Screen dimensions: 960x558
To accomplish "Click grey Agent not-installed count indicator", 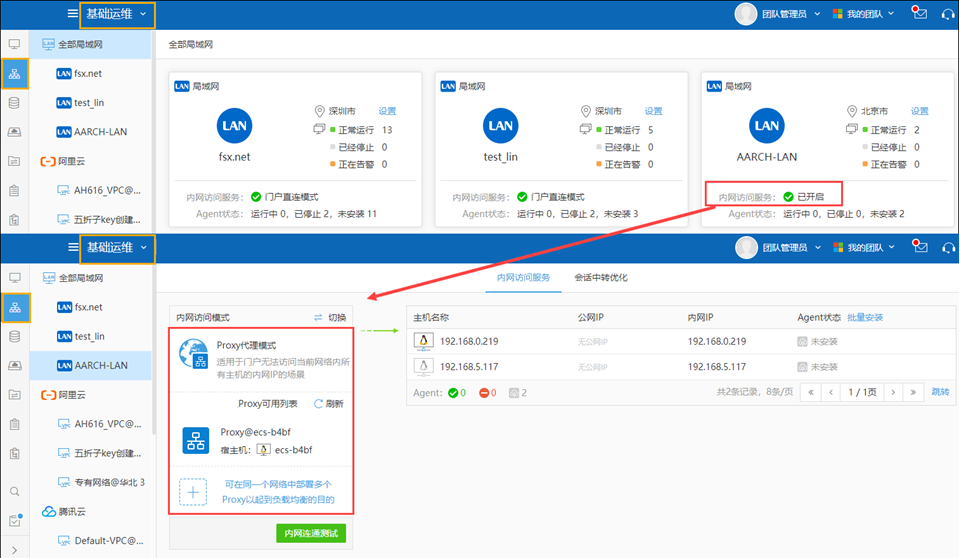I will click(513, 393).
